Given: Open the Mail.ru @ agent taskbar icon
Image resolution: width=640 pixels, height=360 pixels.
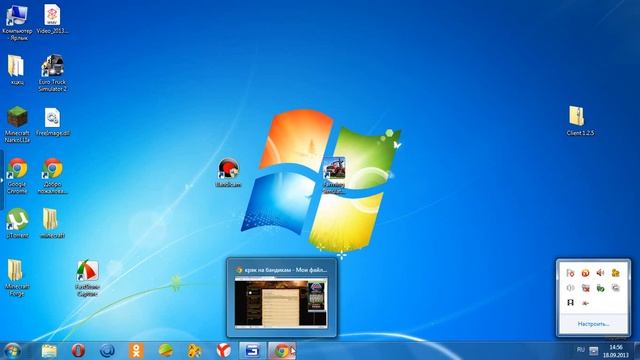Looking at the screenshot, I should [x=107, y=351].
